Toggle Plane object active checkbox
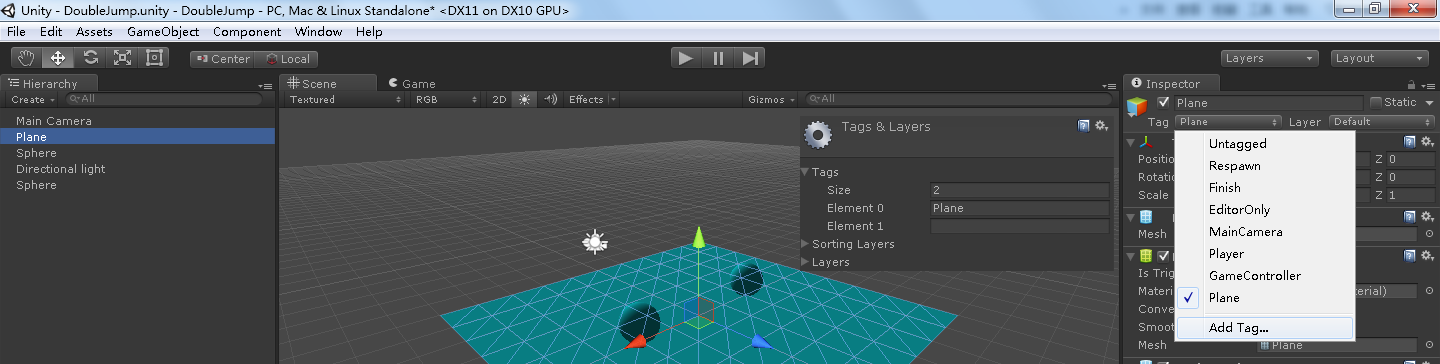This screenshot has width=1440, height=364. [x=1163, y=102]
